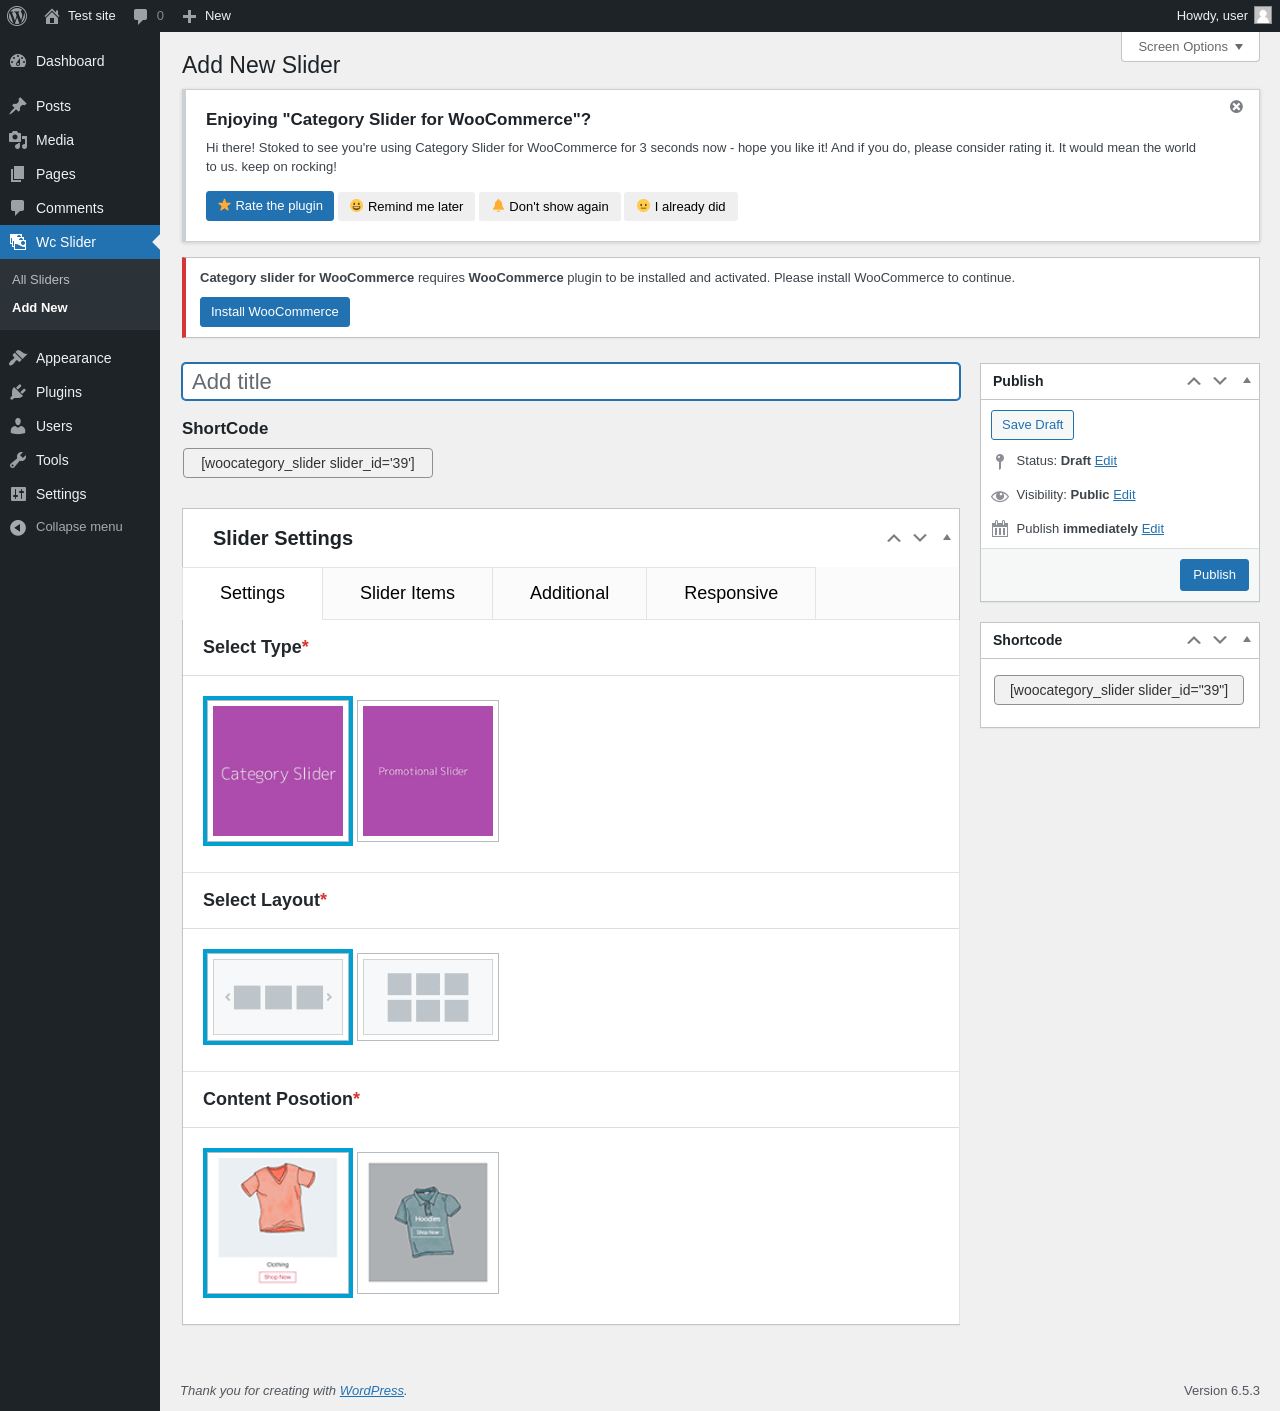The width and height of the screenshot is (1280, 1411).
Task: Click the Plugins plug icon
Action: point(18,392)
